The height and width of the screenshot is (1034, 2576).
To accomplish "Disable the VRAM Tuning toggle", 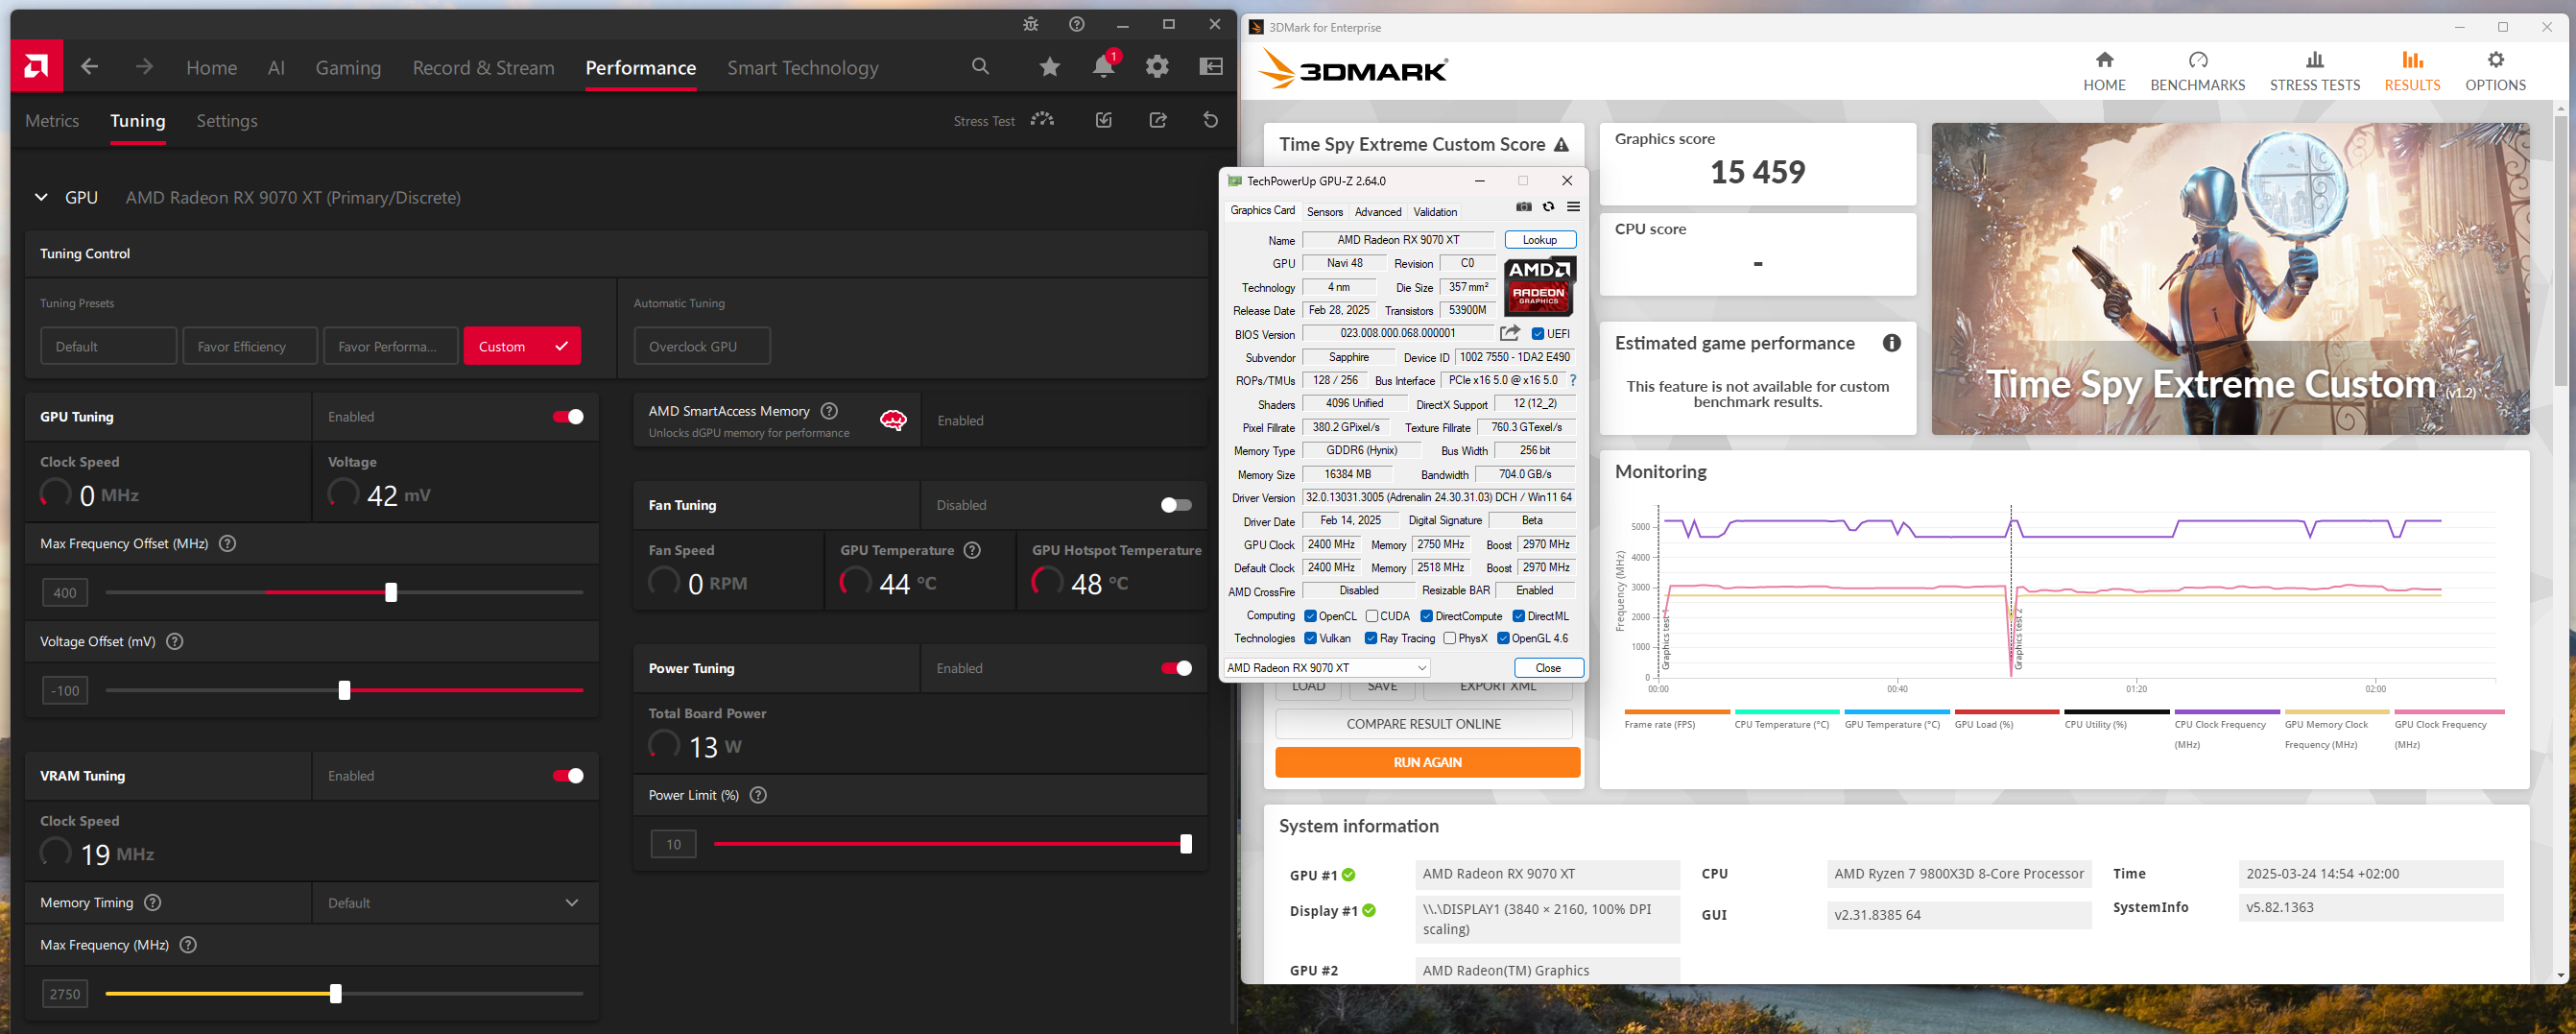I will pos(569,776).
